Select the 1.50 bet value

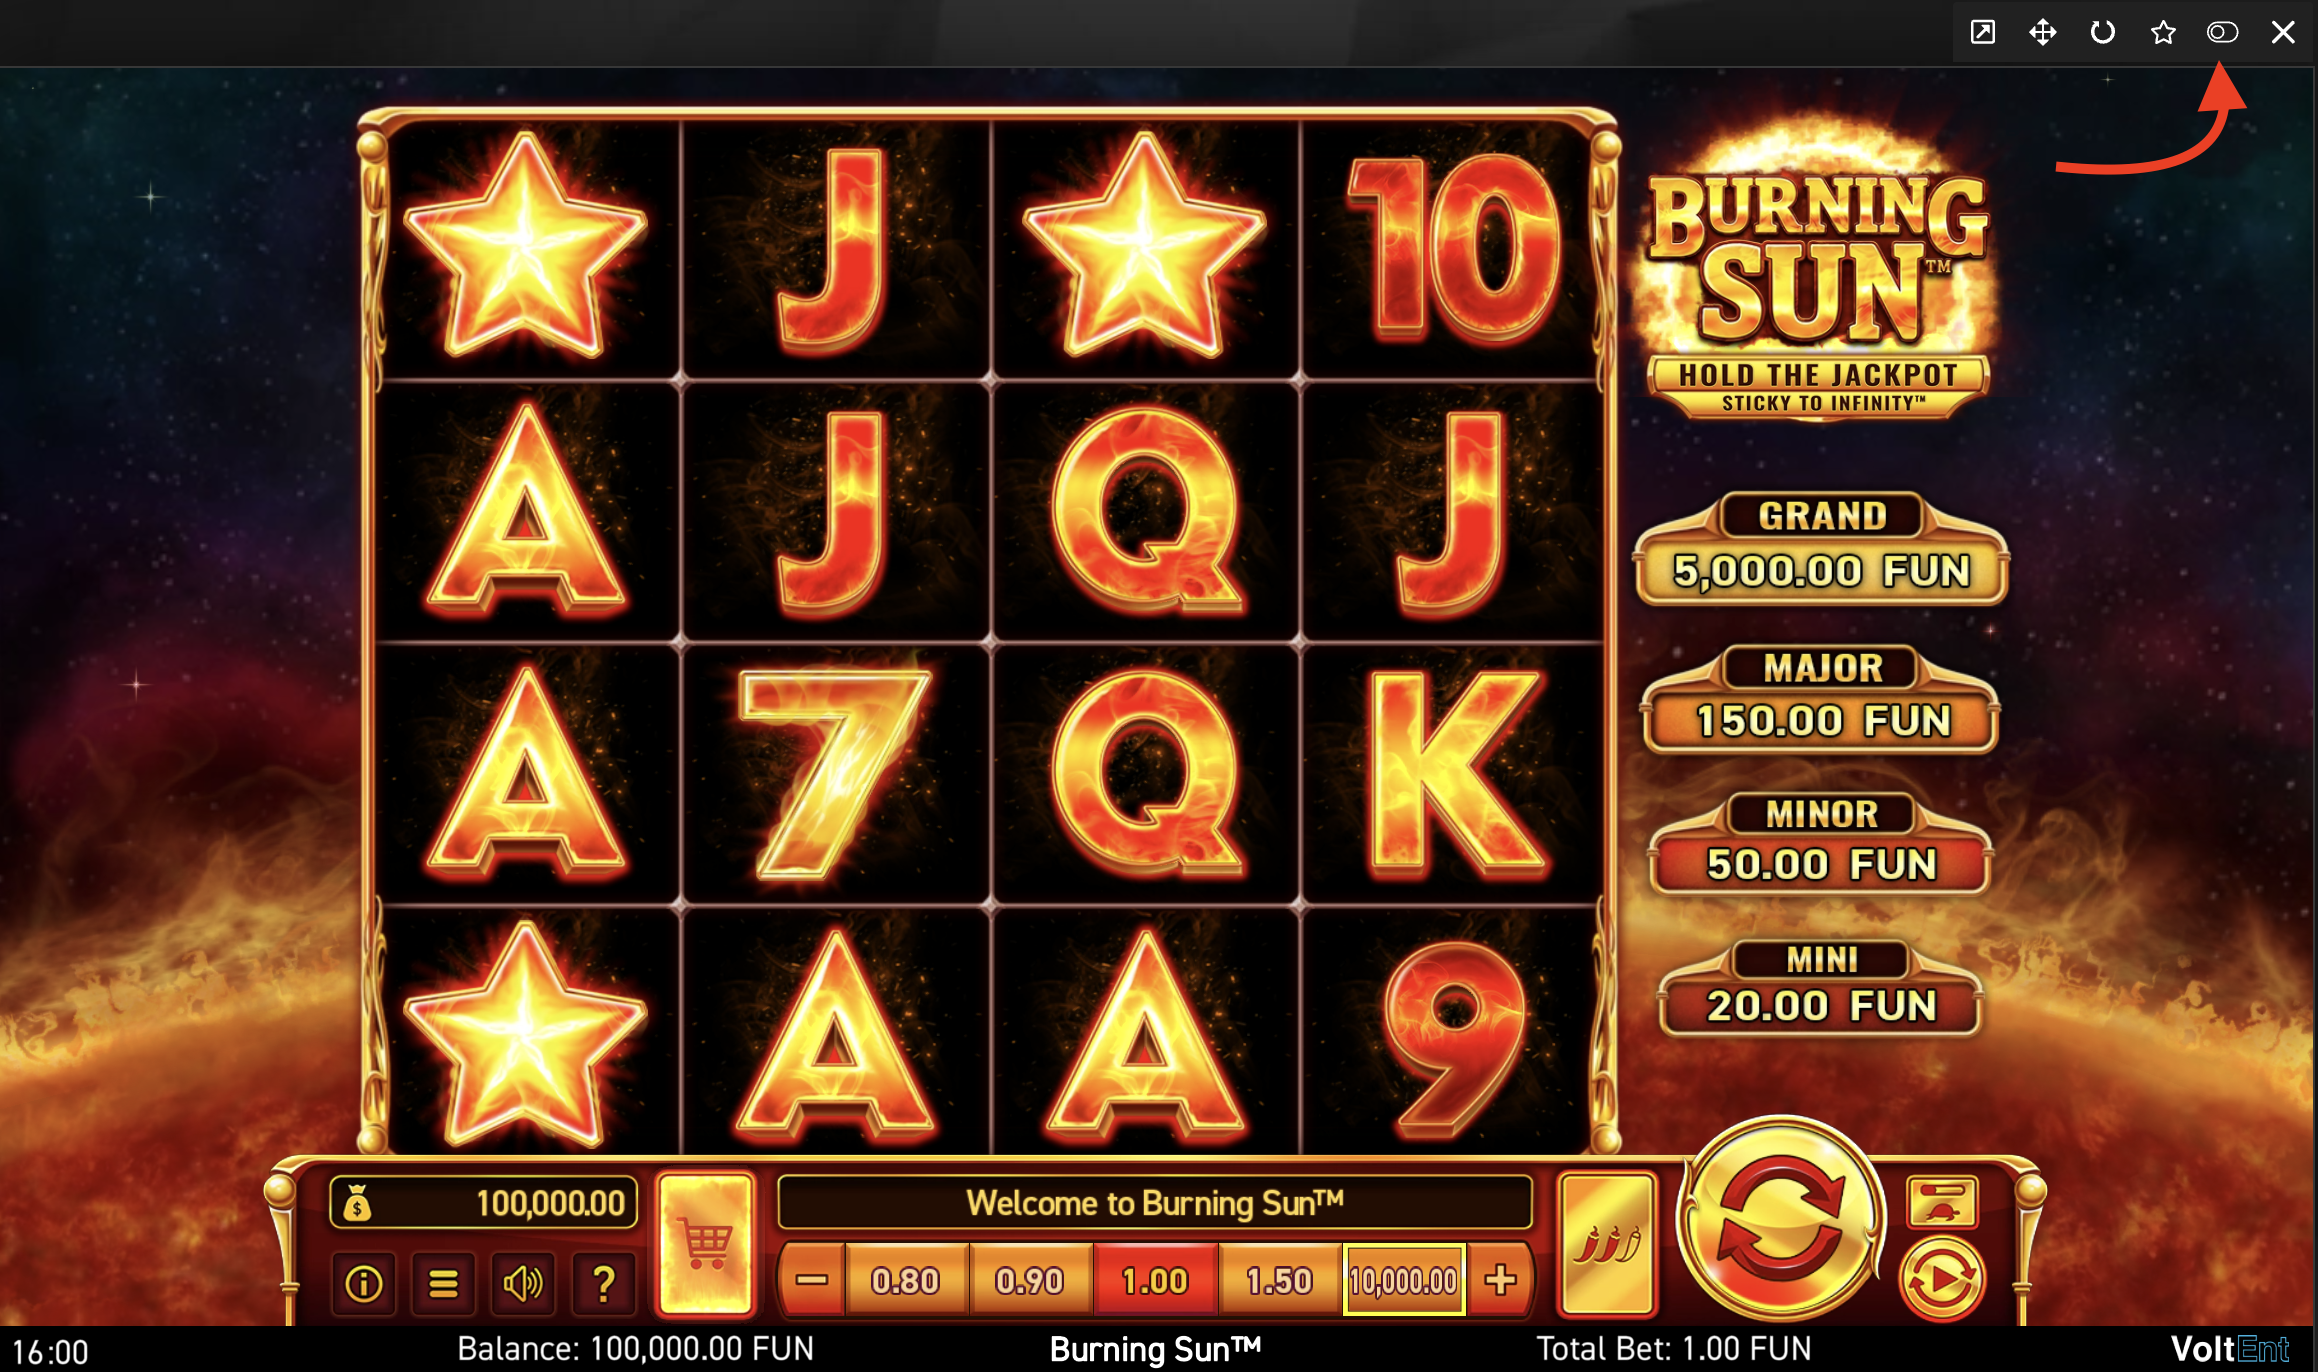[1280, 1280]
